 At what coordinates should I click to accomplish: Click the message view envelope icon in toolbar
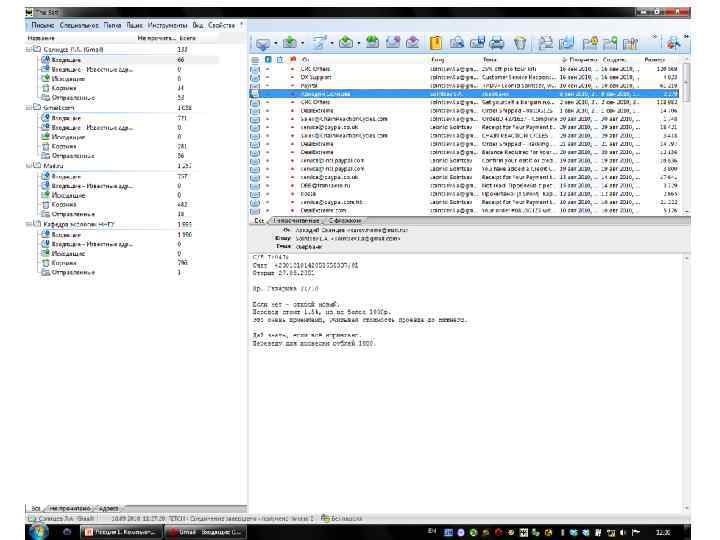point(457,43)
